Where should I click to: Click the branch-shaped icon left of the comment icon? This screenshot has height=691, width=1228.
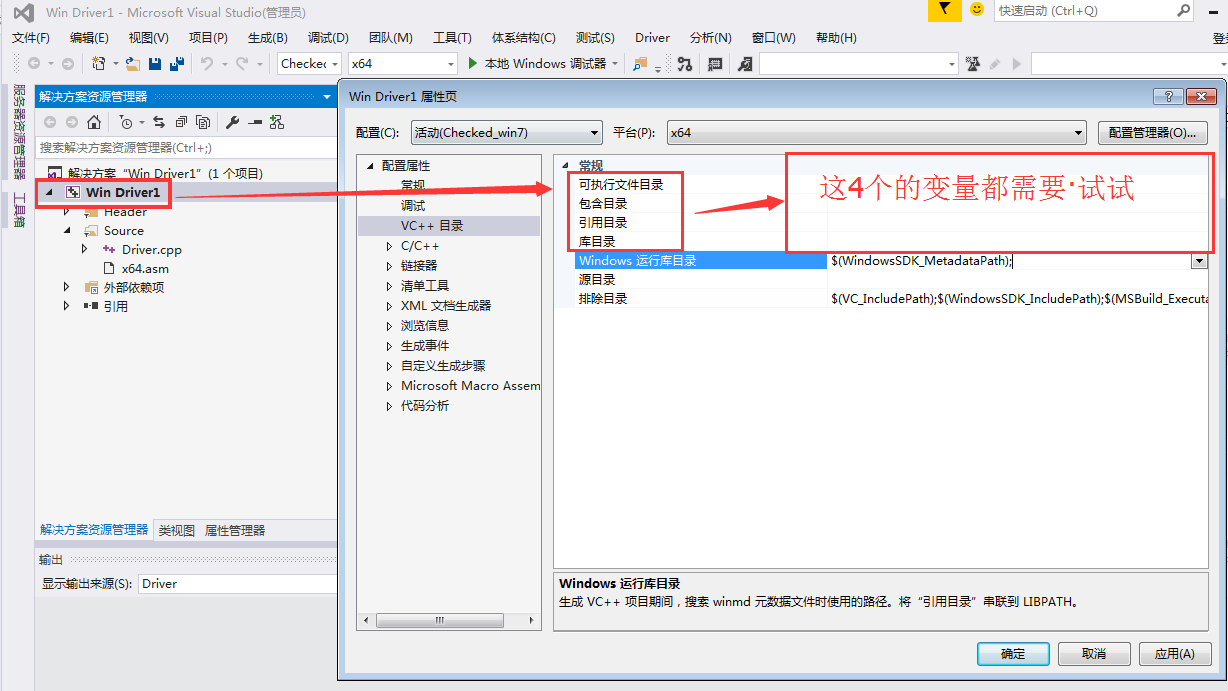click(x=684, y=63)
